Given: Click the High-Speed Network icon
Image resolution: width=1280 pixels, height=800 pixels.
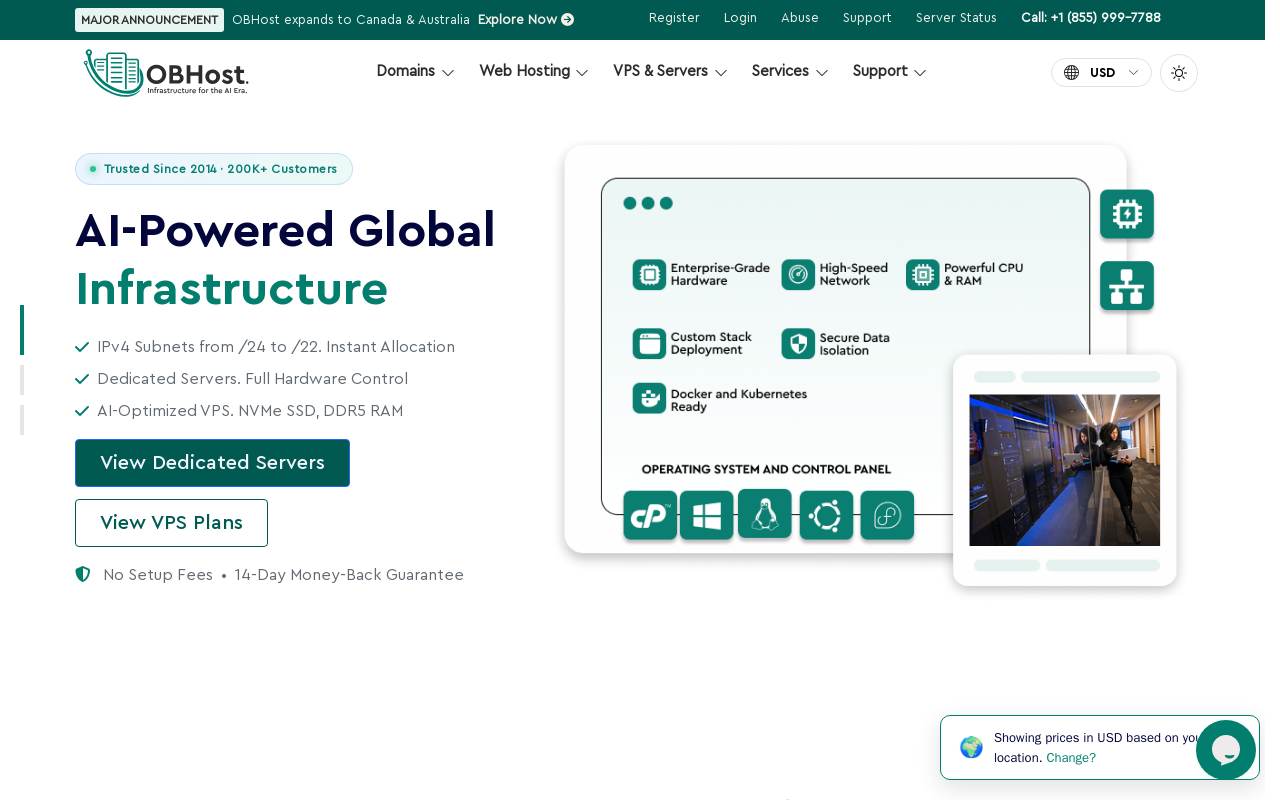Looking at the screenshot, I should pyautogui.click(x=798, y=275).
